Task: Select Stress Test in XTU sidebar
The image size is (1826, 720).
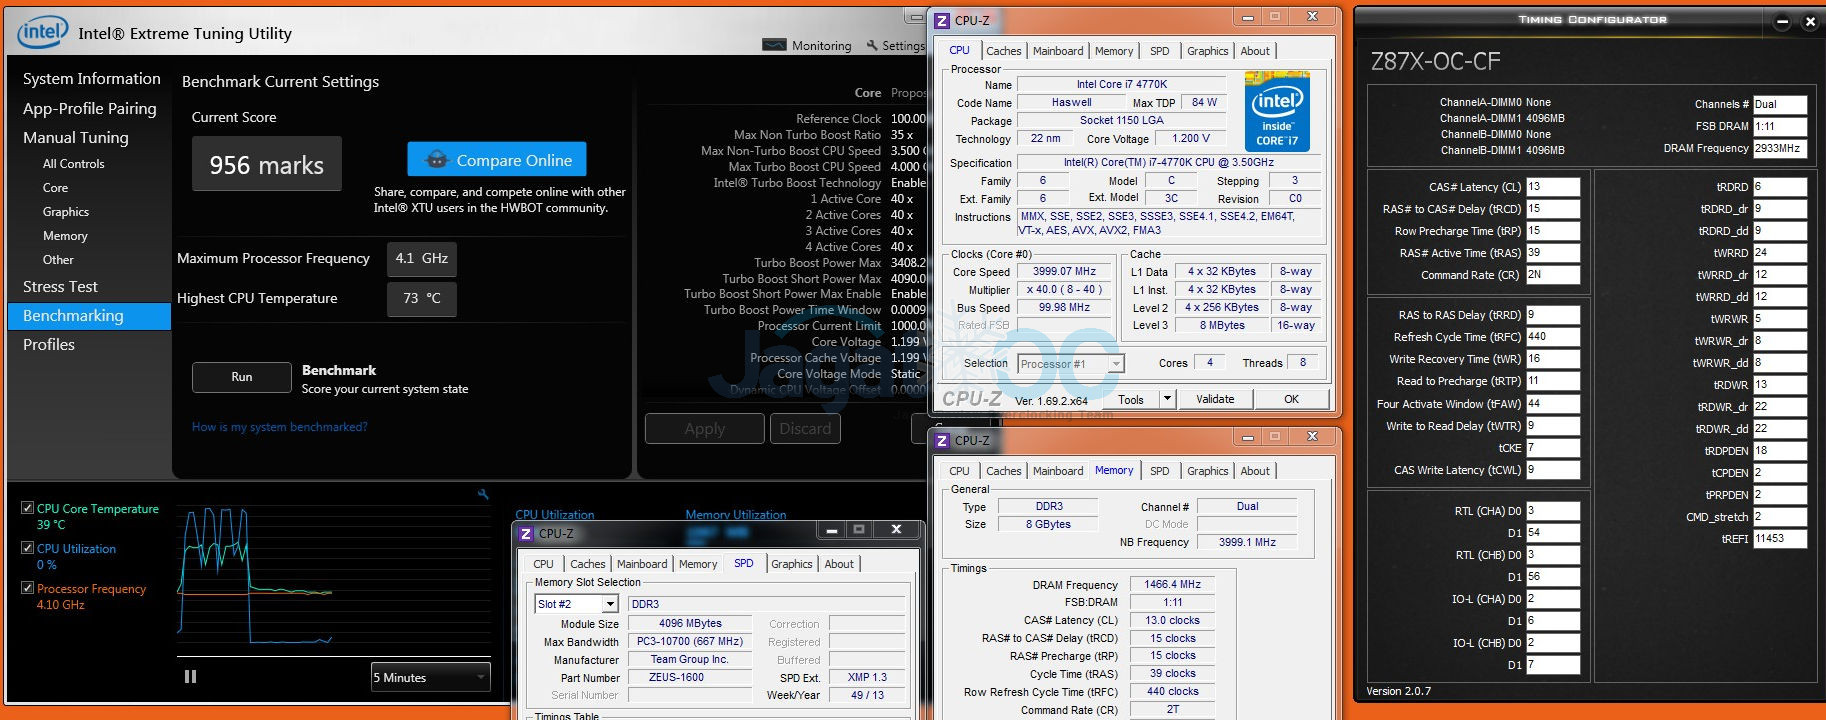Action: 60,287
